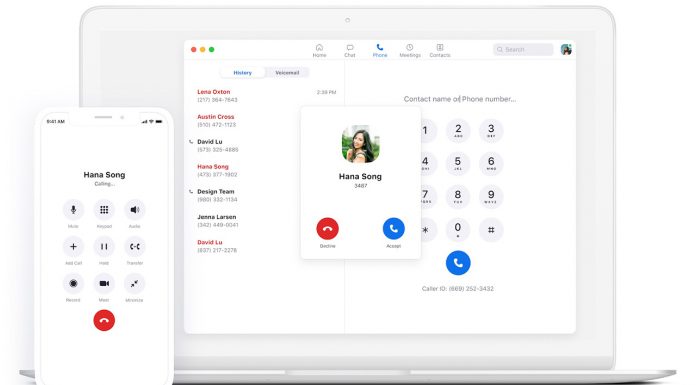End the call with red hang-up button on phone

tap(104, 320)
